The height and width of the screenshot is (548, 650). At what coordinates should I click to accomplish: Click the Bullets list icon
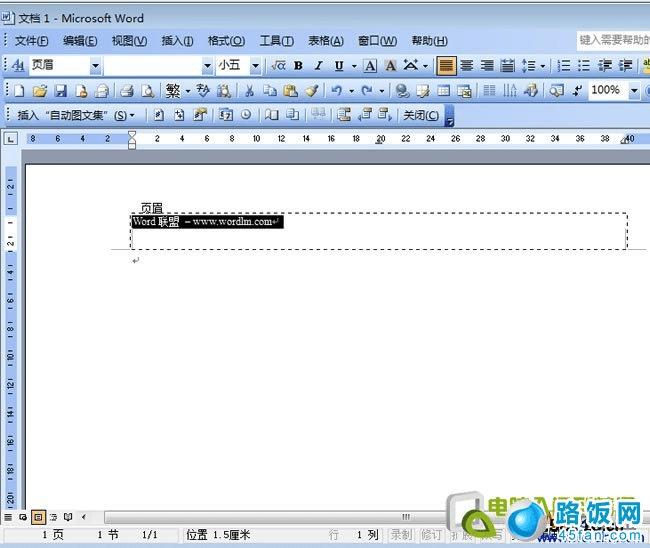pyautogui.click(x=584, y=66)
